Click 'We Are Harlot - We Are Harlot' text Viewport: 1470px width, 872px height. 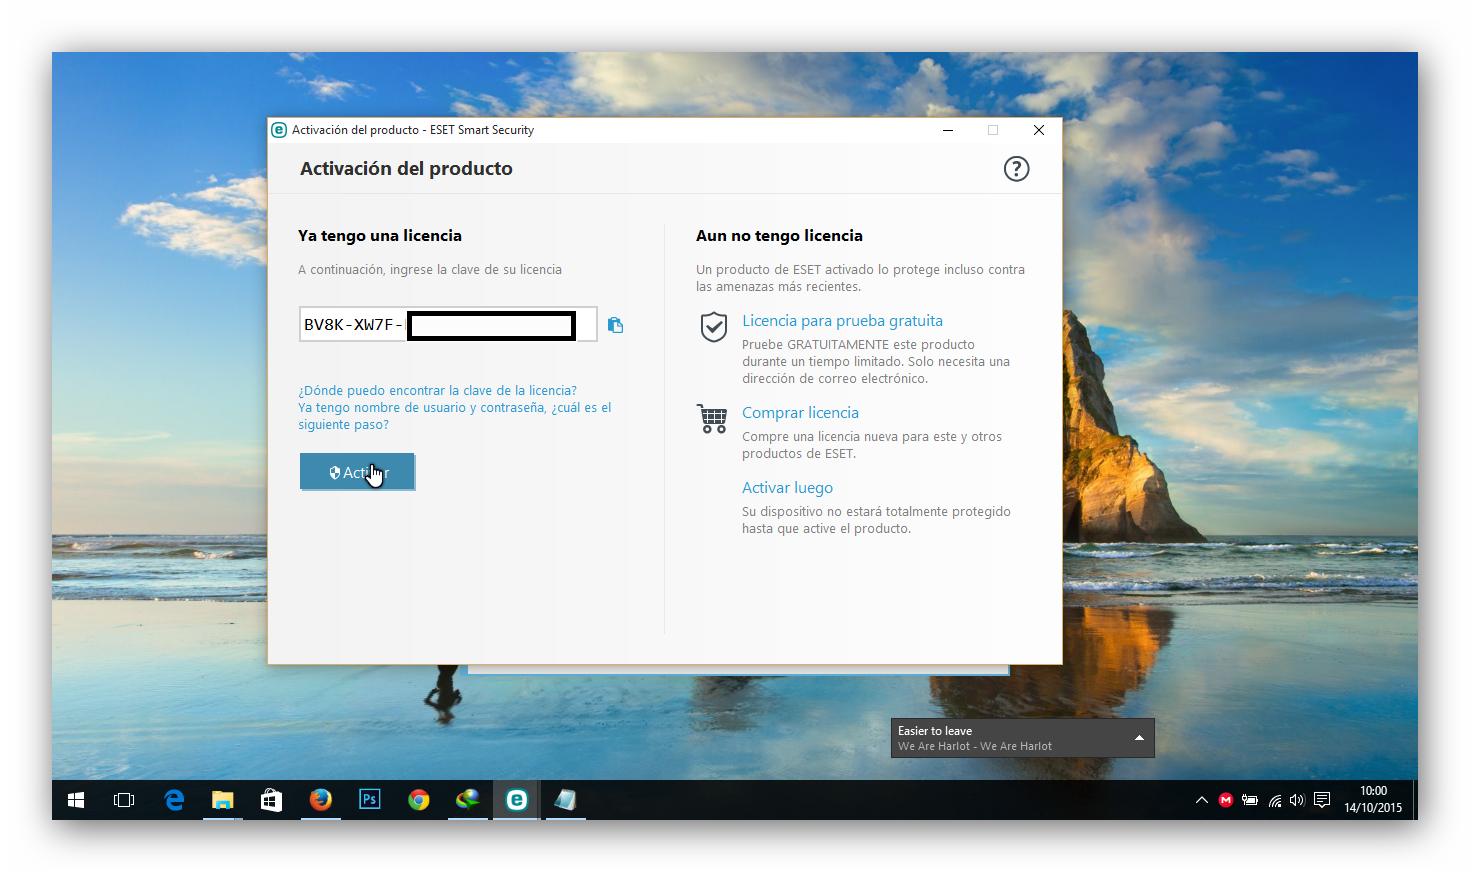[x=975, y=746]
